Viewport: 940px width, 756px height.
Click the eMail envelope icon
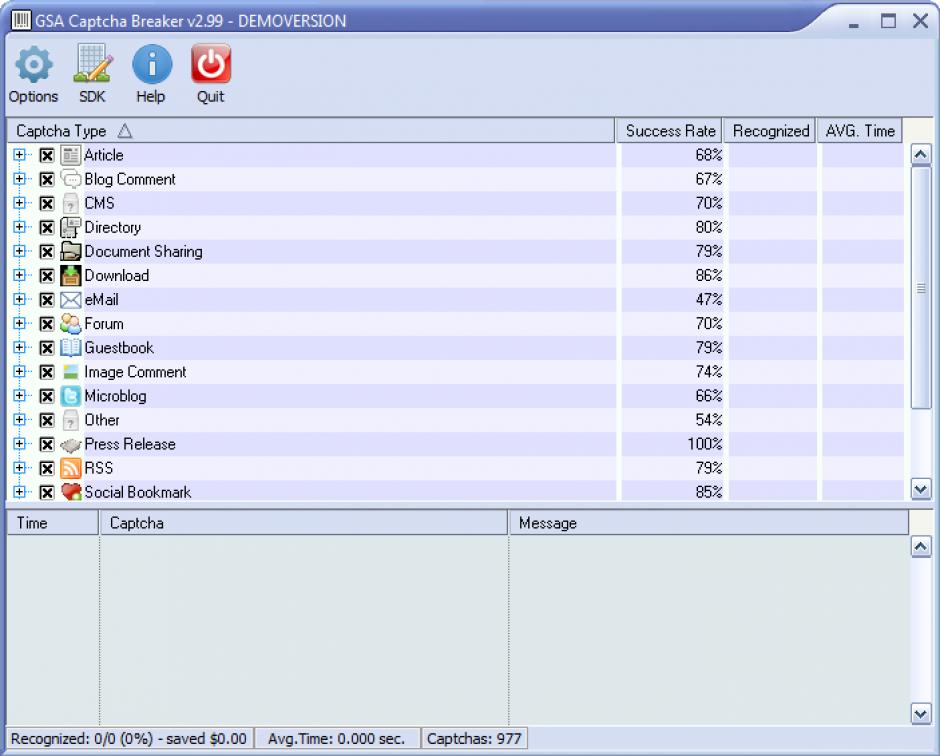(x=71, y=300)
